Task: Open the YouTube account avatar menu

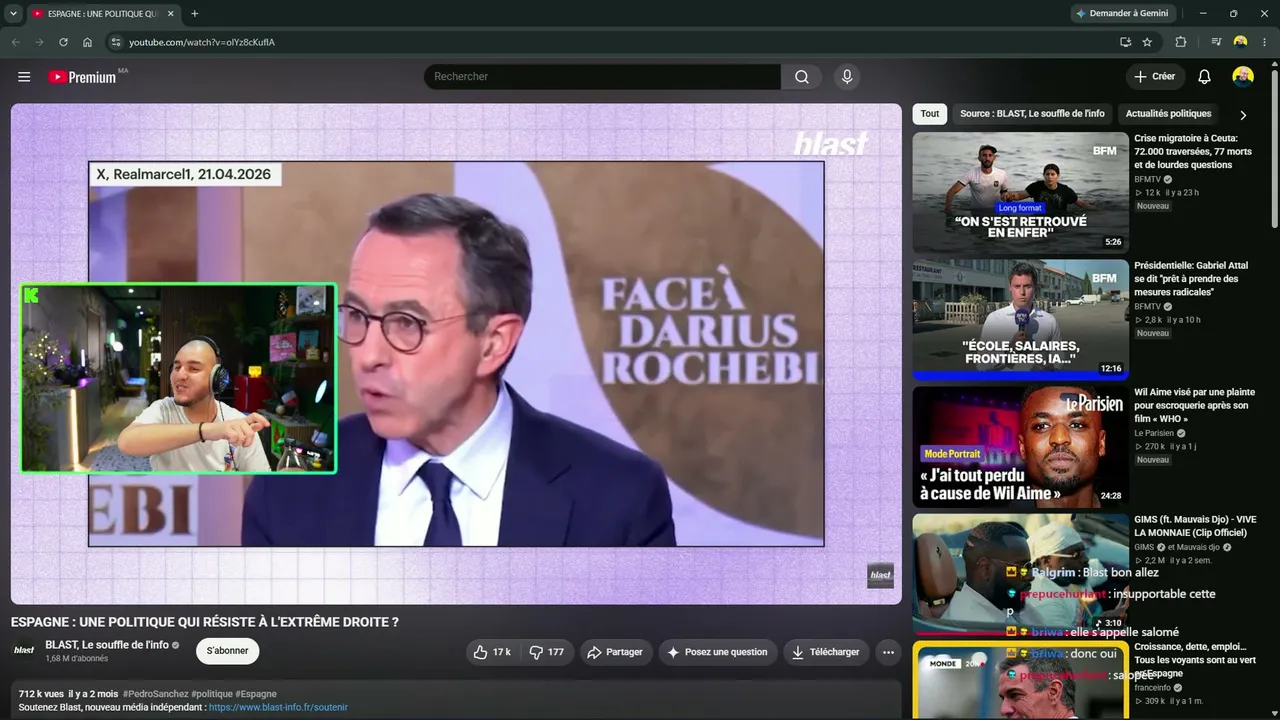Action: point(1243,77)
